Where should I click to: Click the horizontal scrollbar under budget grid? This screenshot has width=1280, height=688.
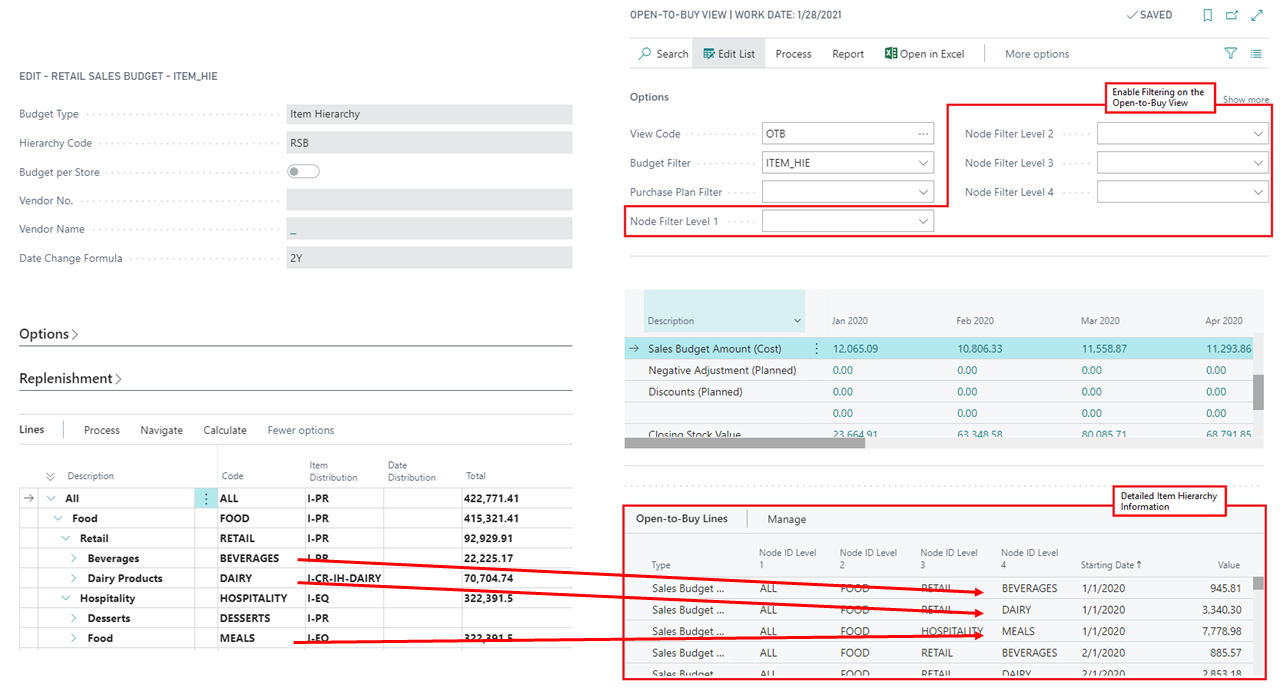(x=745, y=442)
